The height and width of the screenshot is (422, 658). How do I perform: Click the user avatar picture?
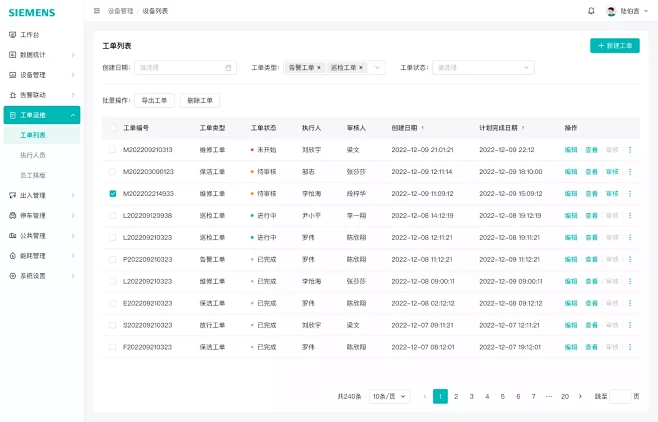coord(611,11)
